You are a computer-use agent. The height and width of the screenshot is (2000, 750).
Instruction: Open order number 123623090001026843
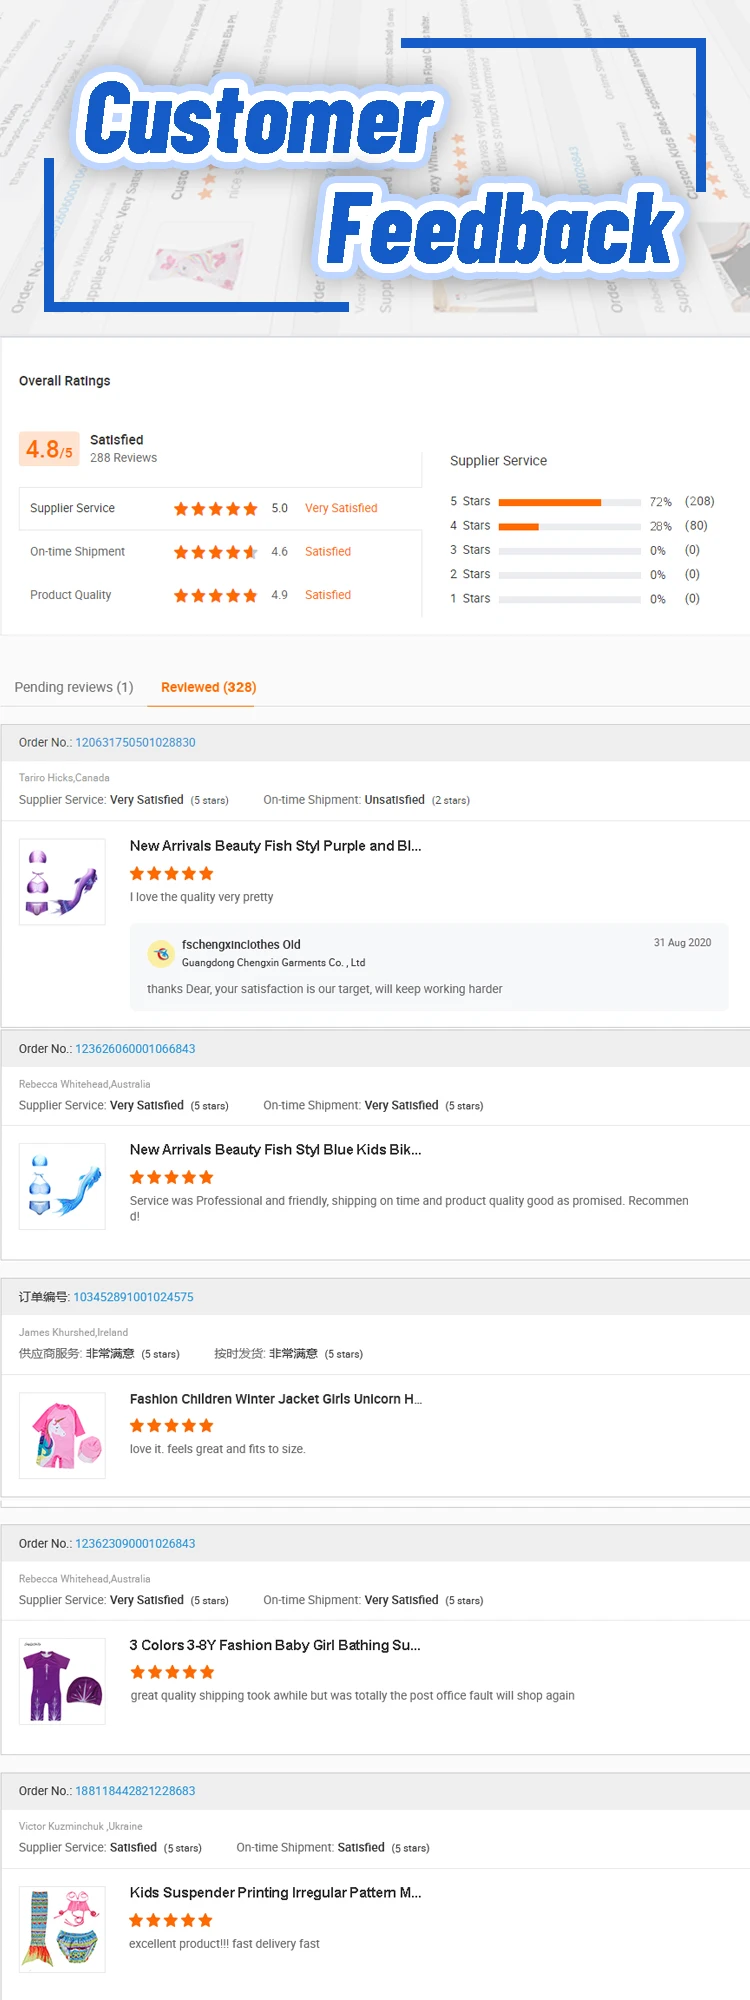[x=135, y=1544]
